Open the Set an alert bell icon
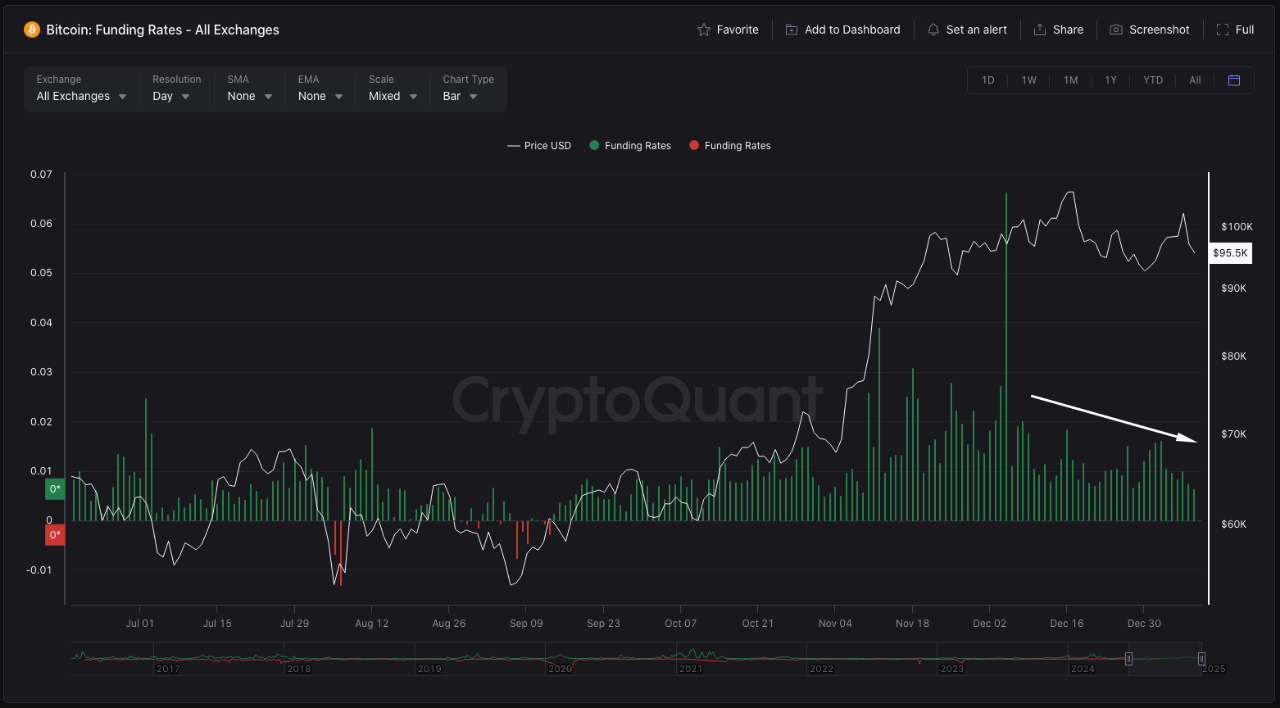This screenshot has width=1280, height=708. click(x=932, y=29)
